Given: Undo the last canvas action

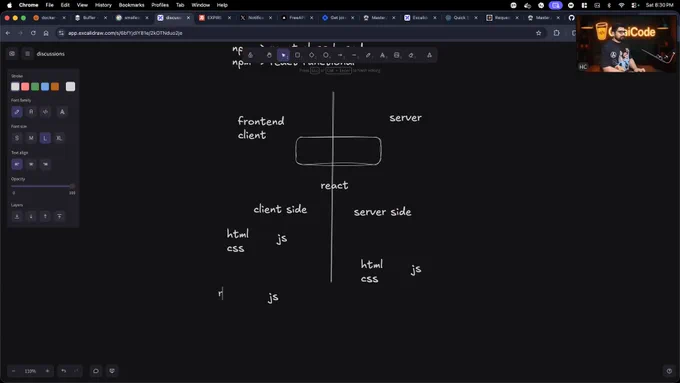Looking at the screenshot, I should pos(64,371).
